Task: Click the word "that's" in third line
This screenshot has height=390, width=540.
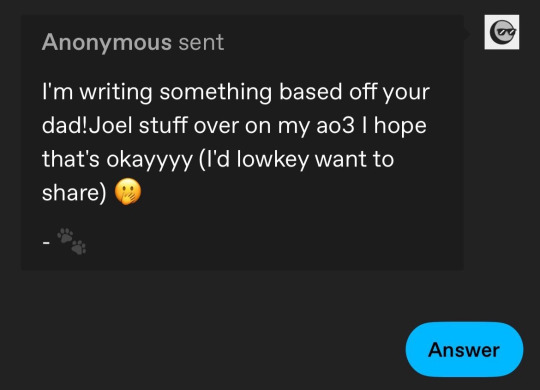Action: [71, 159]
